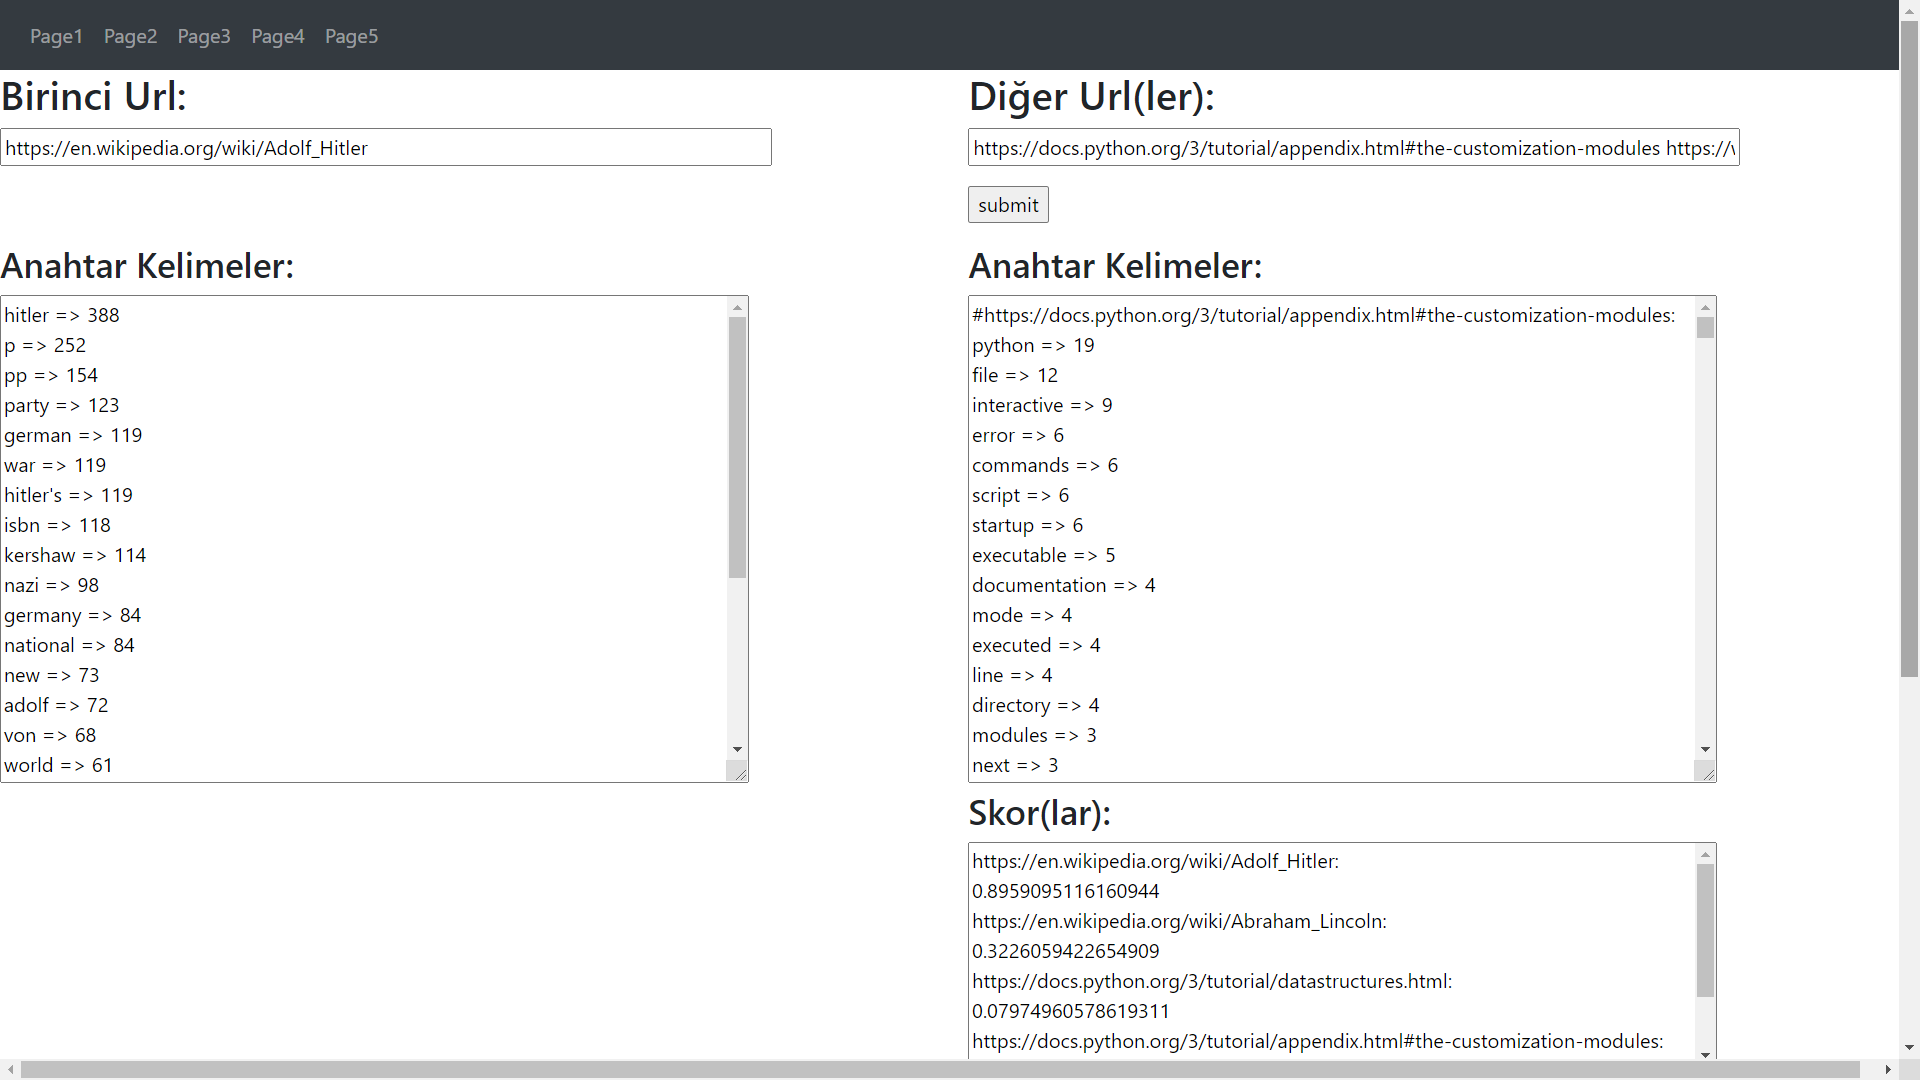Image resolution: width=1920 pixels, height=1080 pixels.
Task: Open the Page2 navigation link
Action: tap(130, 36)
